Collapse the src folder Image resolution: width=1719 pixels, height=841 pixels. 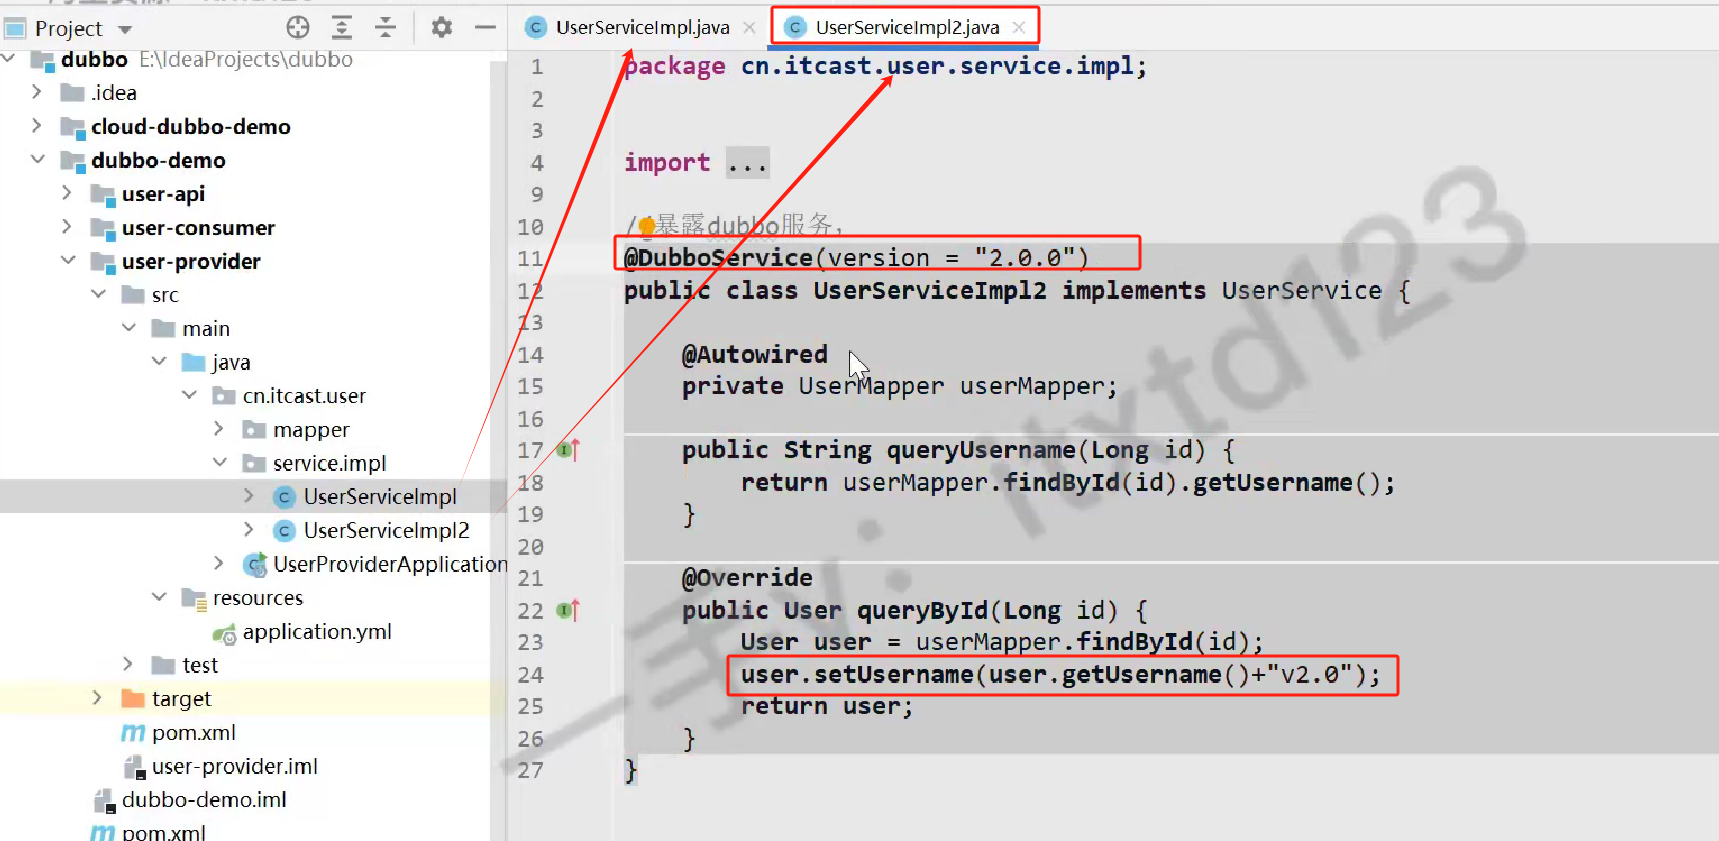(x=98, y=294)
